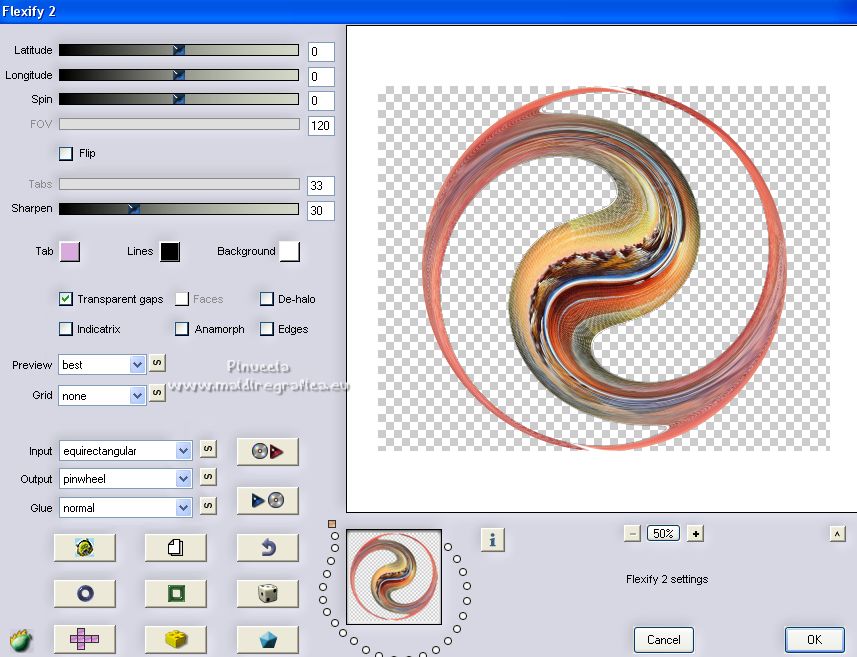Click the FOV value field showing 120
Image resolution: width=857 pixels, height=657 pixels.
click(x=321, y=126)
